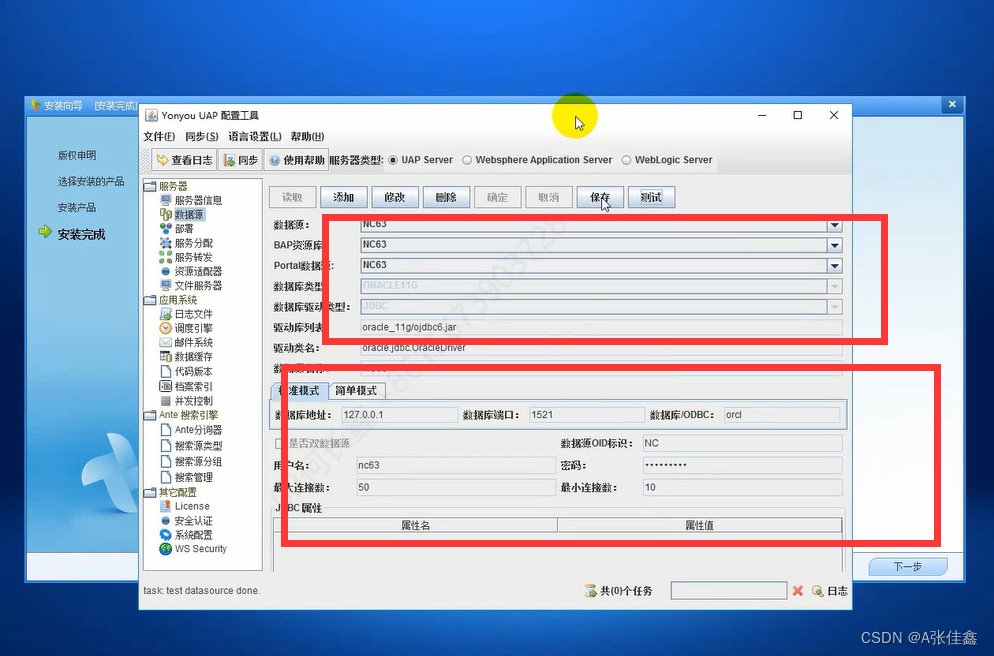Image resolution: width=994 pixels, height=656 pixels.
Task: Click the 最大连接数 field 50
Action: [x=456, y=487]
